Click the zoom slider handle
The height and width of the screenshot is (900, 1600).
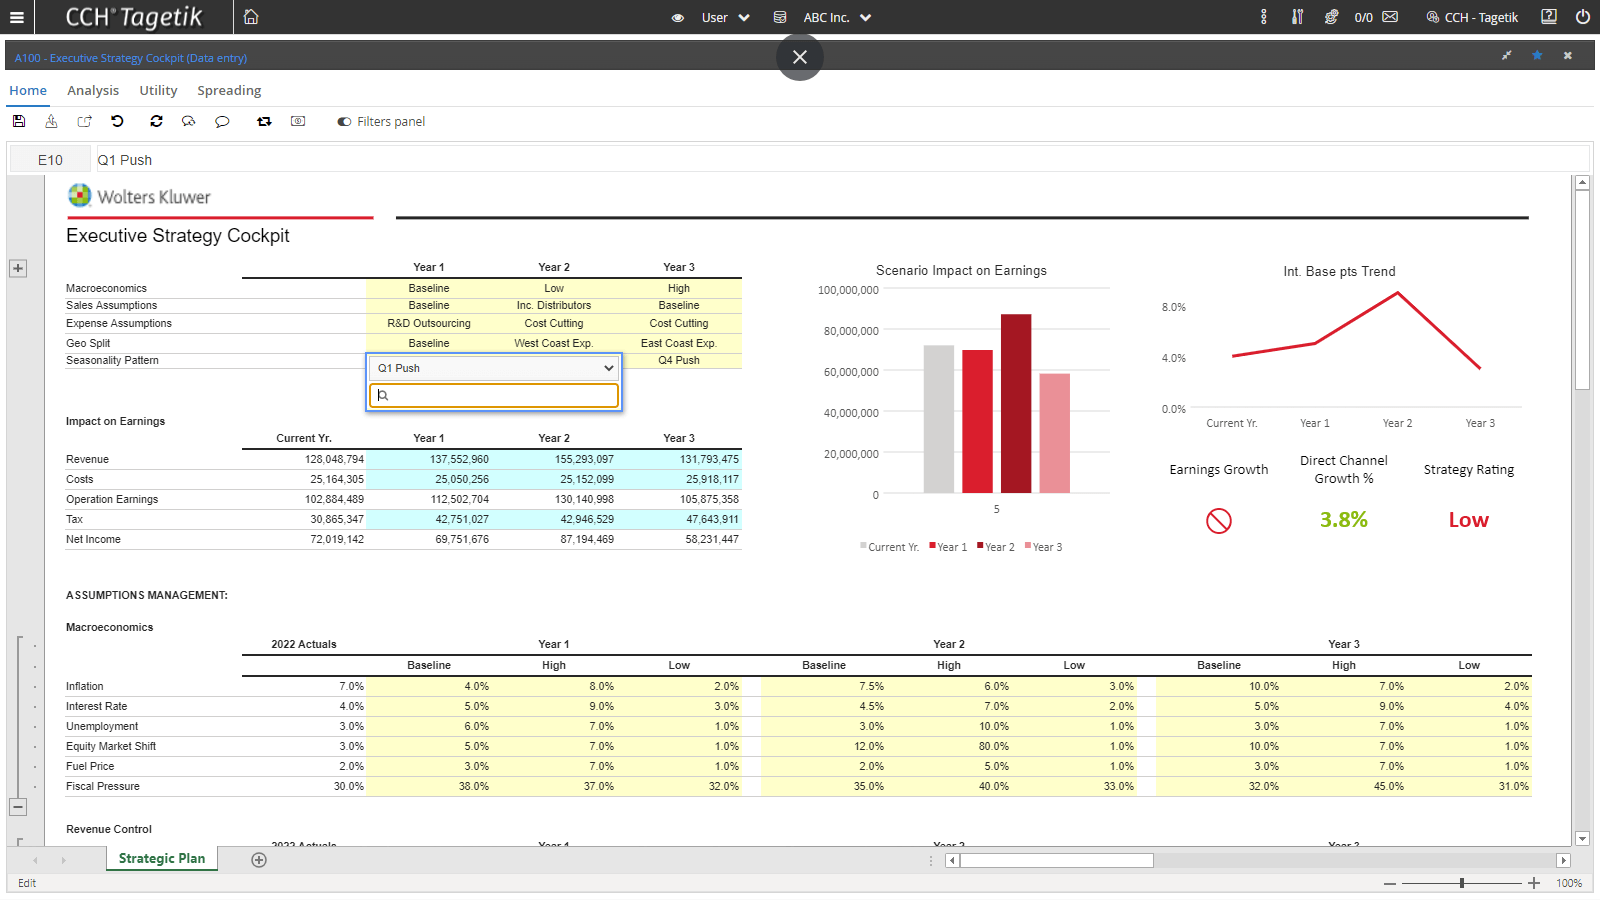coord(1462,883)
